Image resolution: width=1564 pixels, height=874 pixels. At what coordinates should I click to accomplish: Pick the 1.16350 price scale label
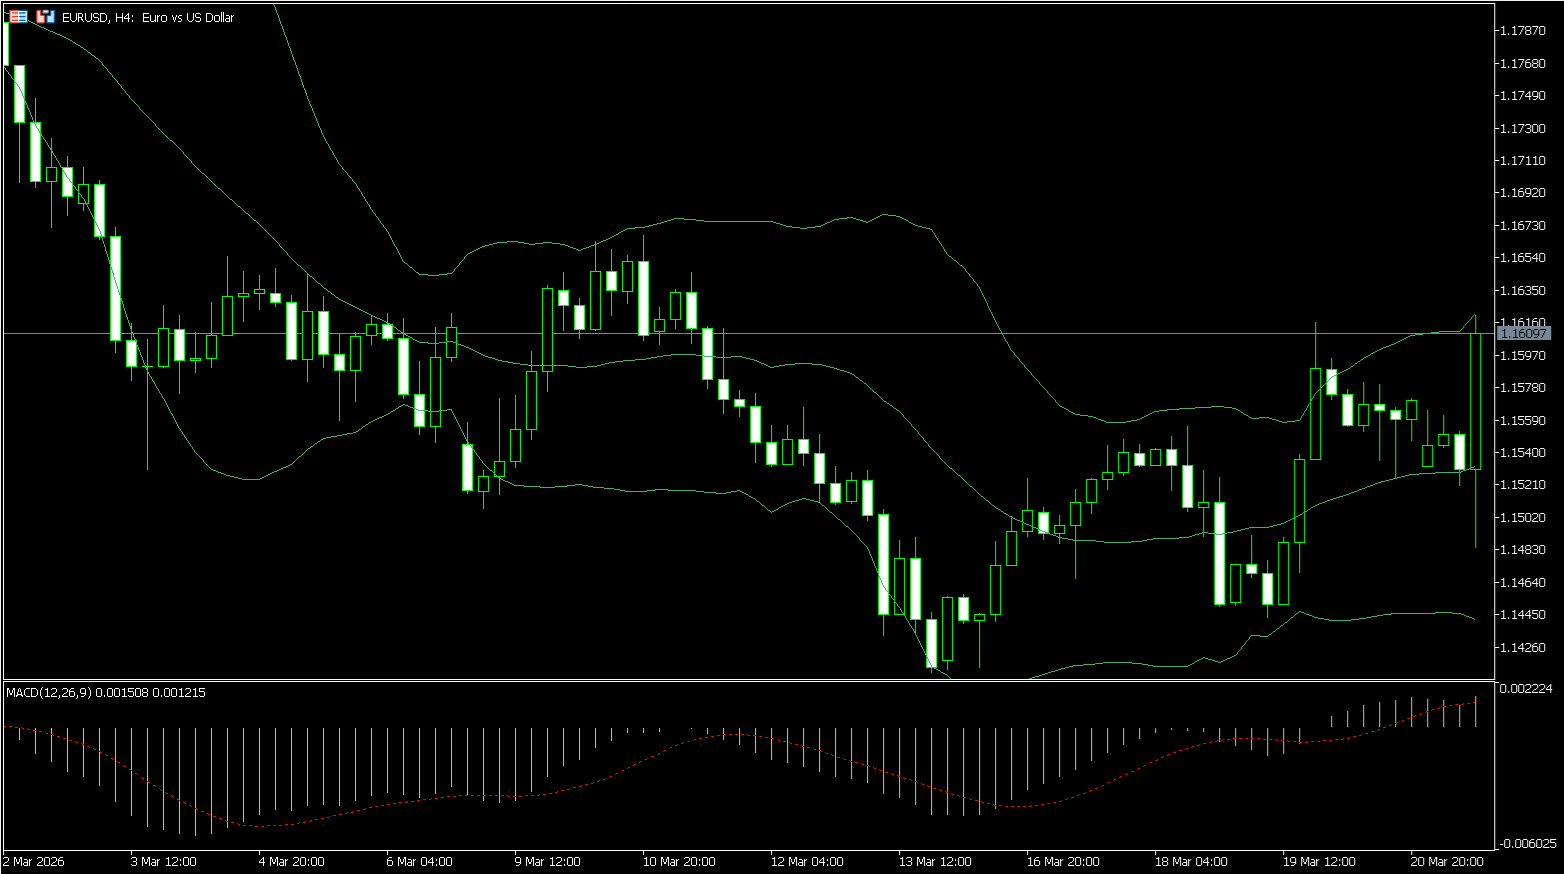tap(1522, 291)
